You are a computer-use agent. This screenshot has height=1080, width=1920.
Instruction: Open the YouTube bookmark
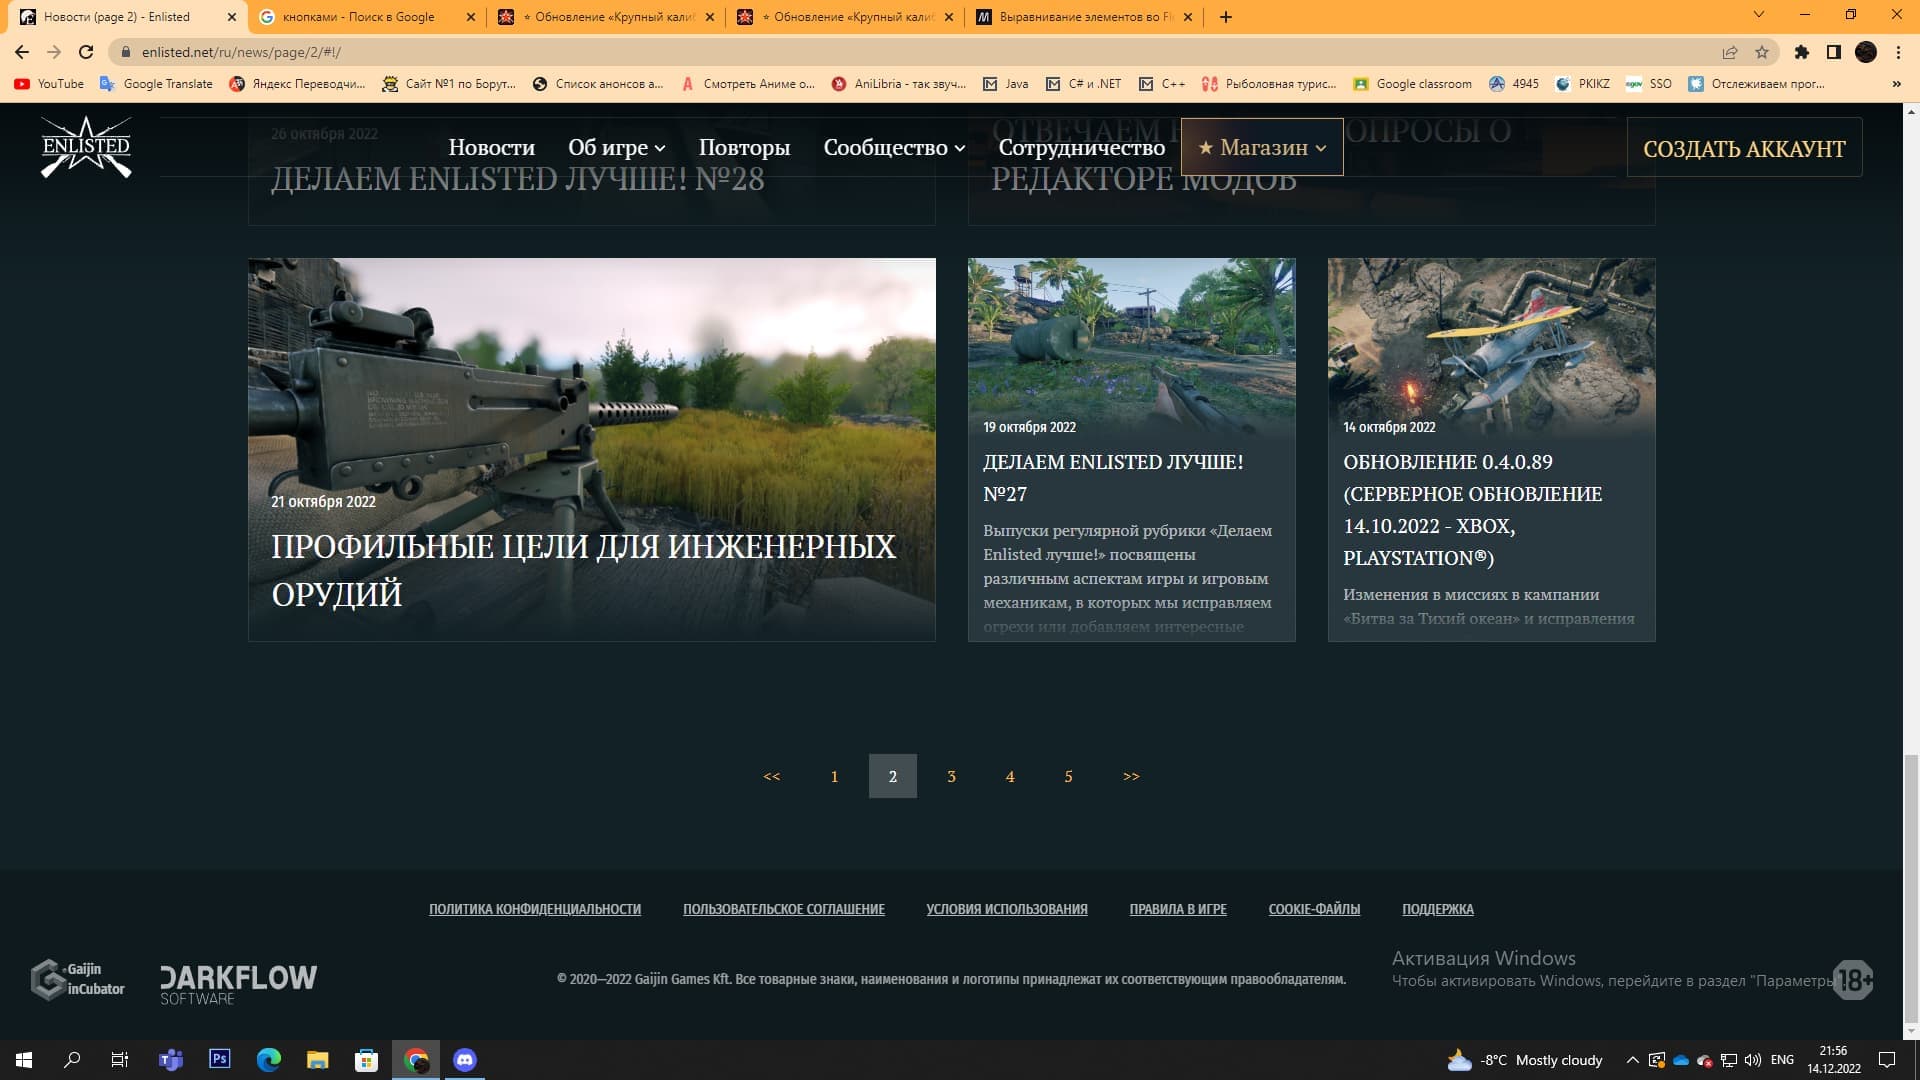(50, 84)
